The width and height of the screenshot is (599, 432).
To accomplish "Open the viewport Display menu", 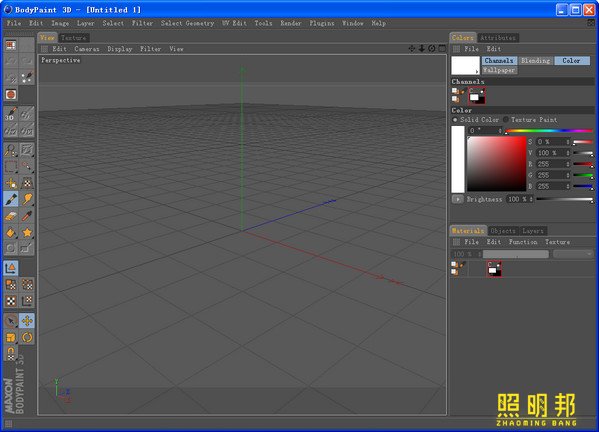I will 120,49.
